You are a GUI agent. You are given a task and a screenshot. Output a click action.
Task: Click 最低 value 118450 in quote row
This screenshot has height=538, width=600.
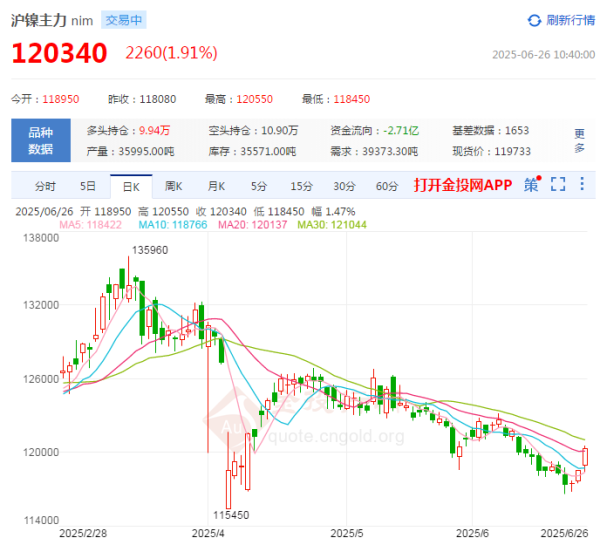(x=352, y=99)
